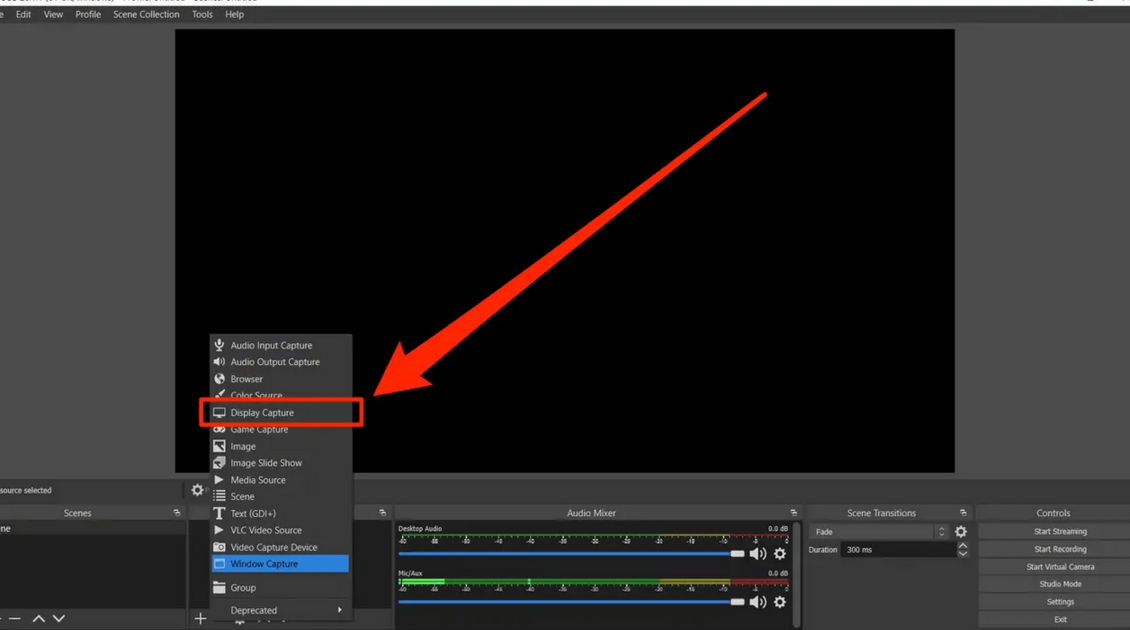Click the Exit button
The height and width of the screenshot is (630, 1130).
[x=1059, y=619]
